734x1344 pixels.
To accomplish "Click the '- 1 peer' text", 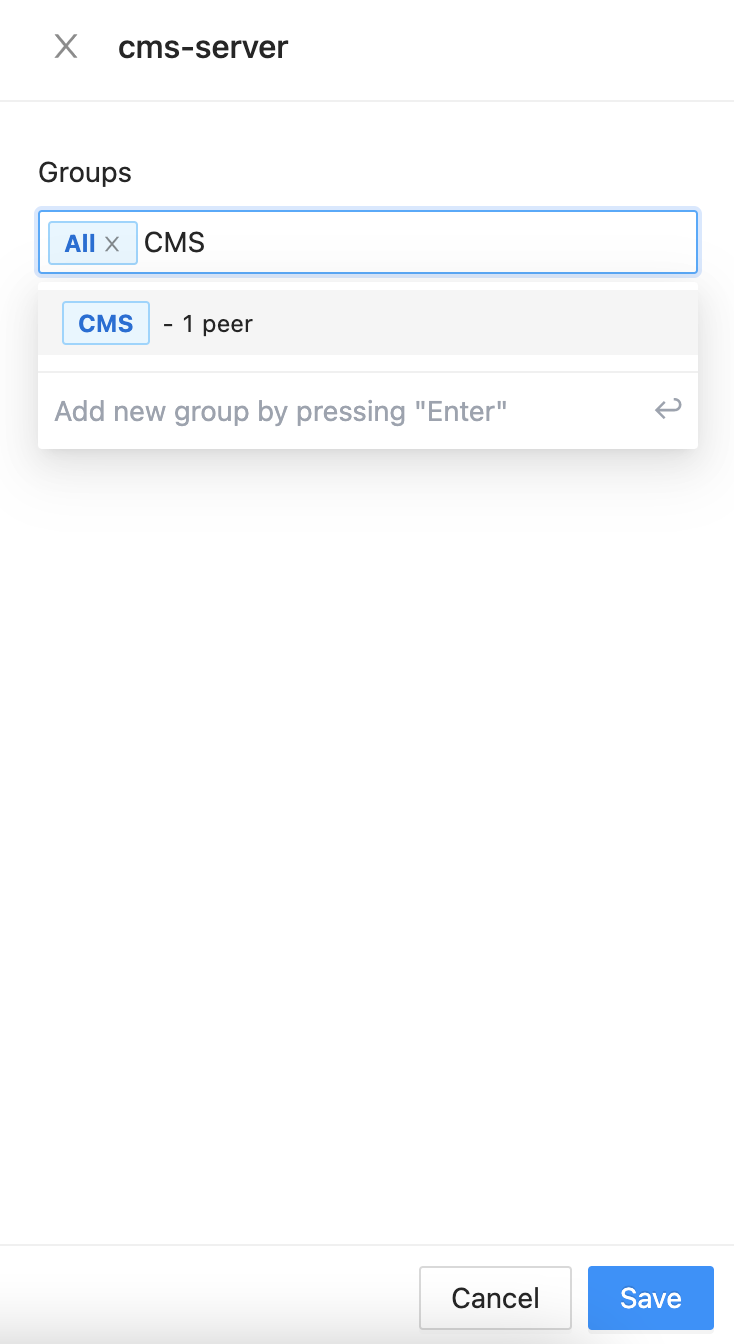I will pos(208,324).
